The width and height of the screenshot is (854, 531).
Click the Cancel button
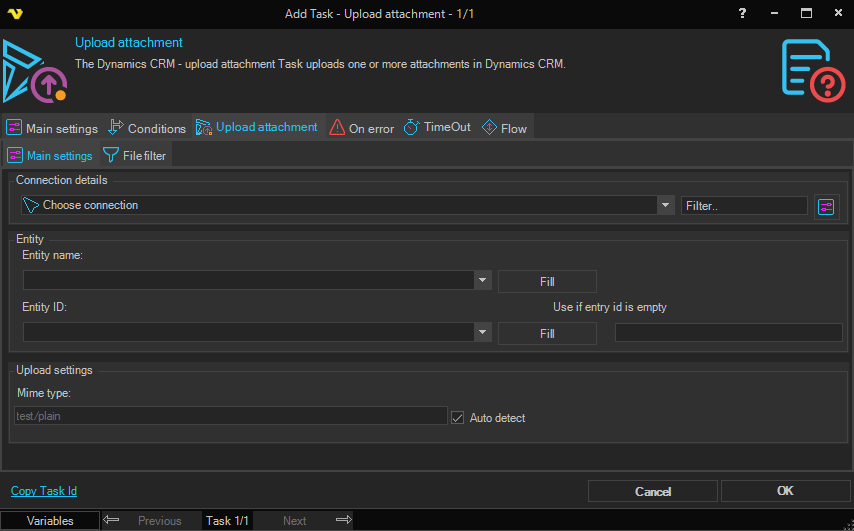(x=652, y=491)
